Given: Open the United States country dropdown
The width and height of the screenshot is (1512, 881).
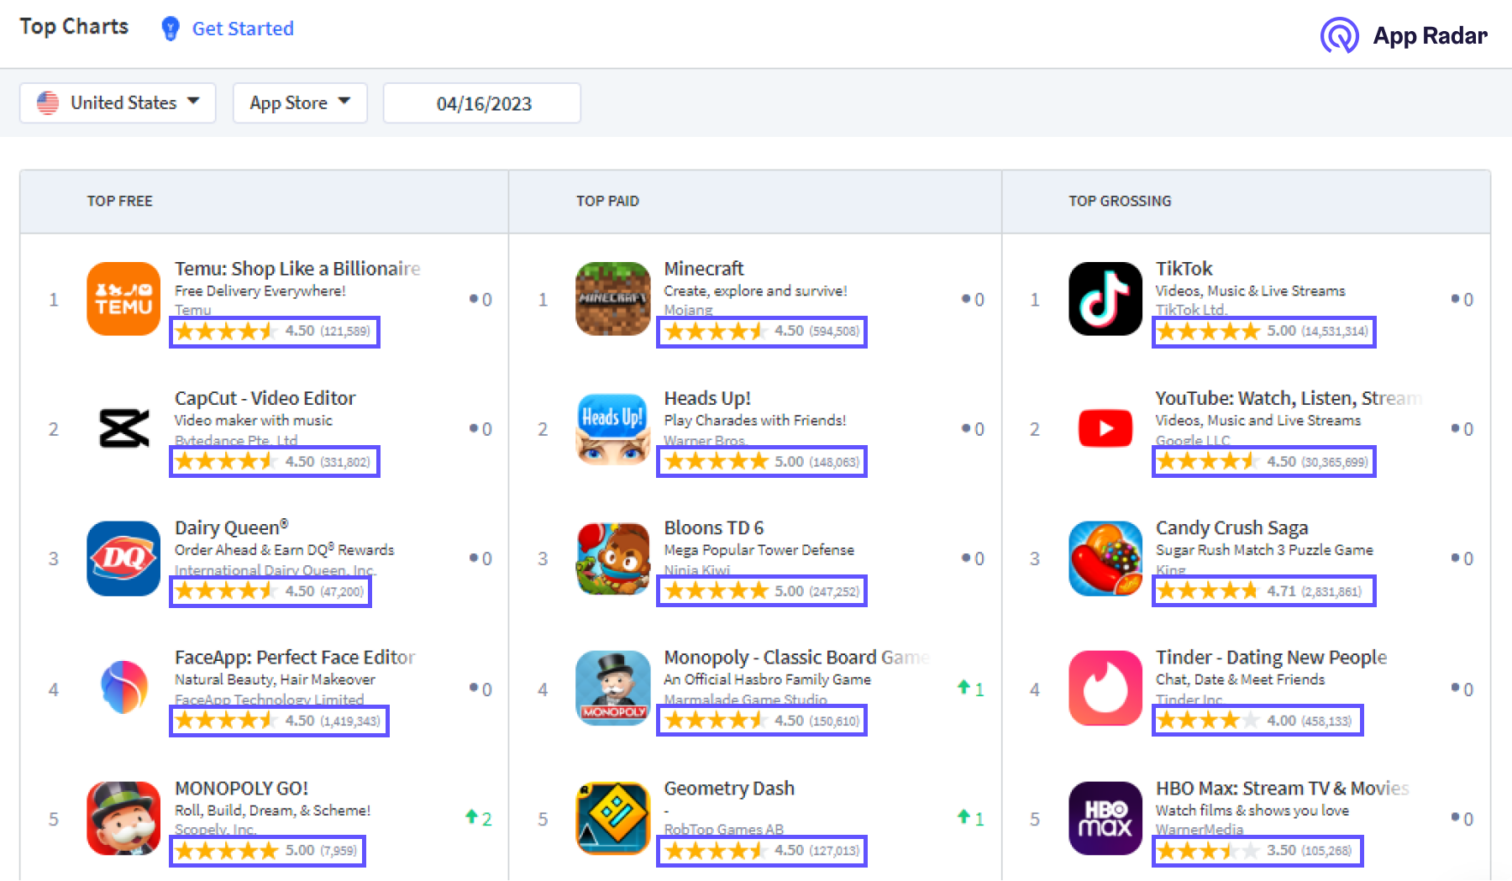Looking at the screenshot, I should 117,102.
